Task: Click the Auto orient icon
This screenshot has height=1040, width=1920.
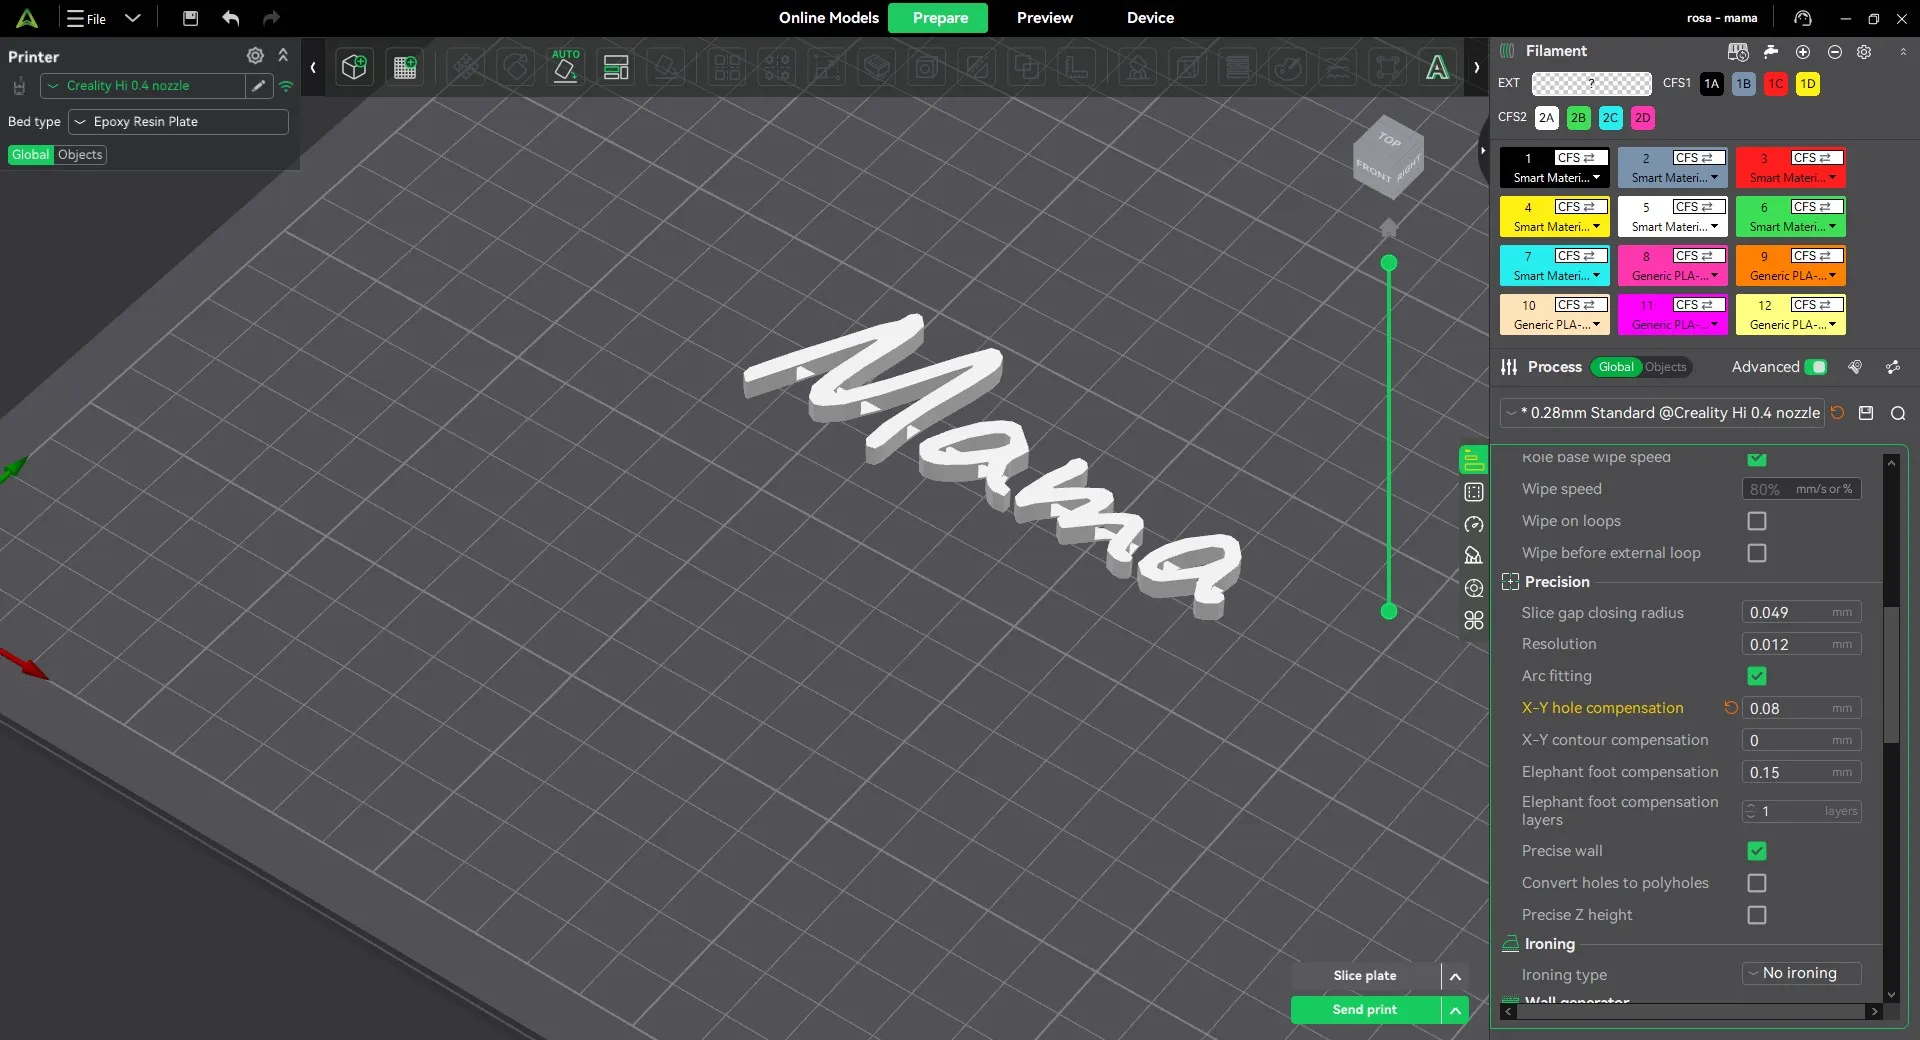Action: pyautogui.click(x=565, y=67)
